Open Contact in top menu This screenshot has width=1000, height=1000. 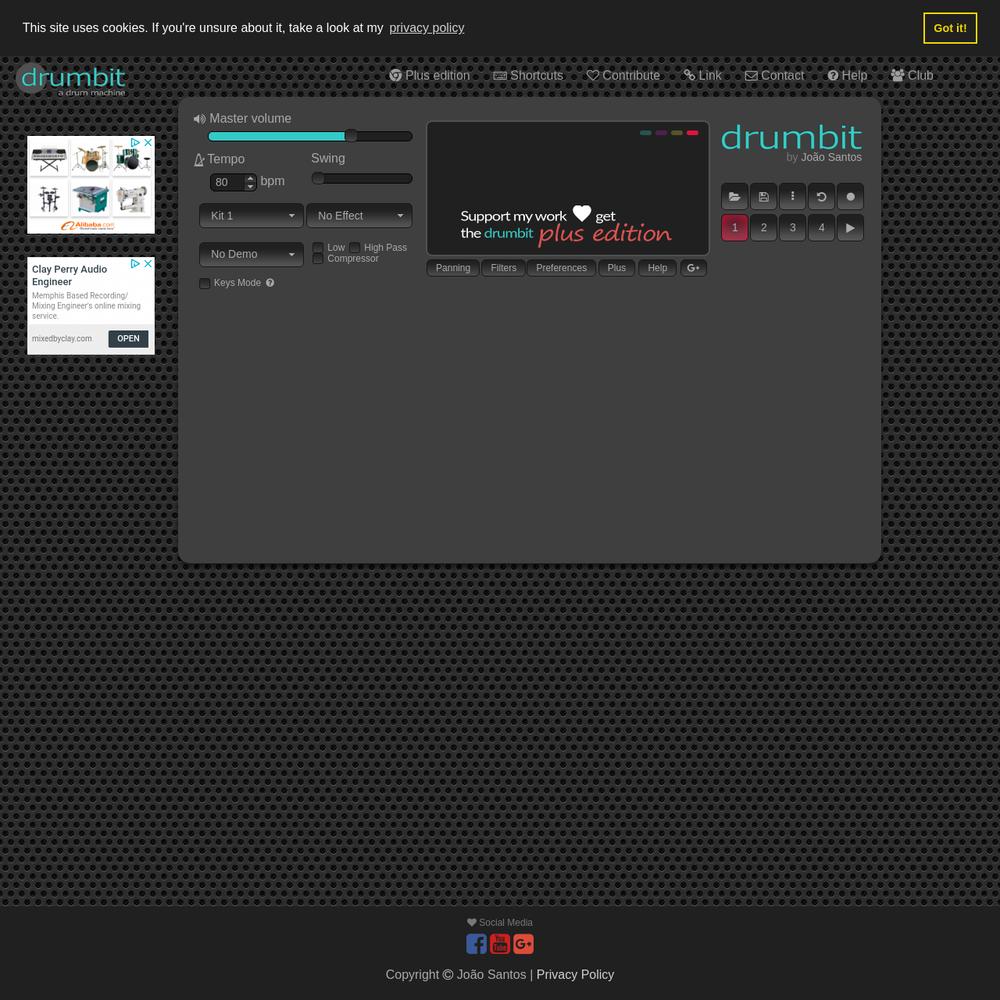click(774, 75)
